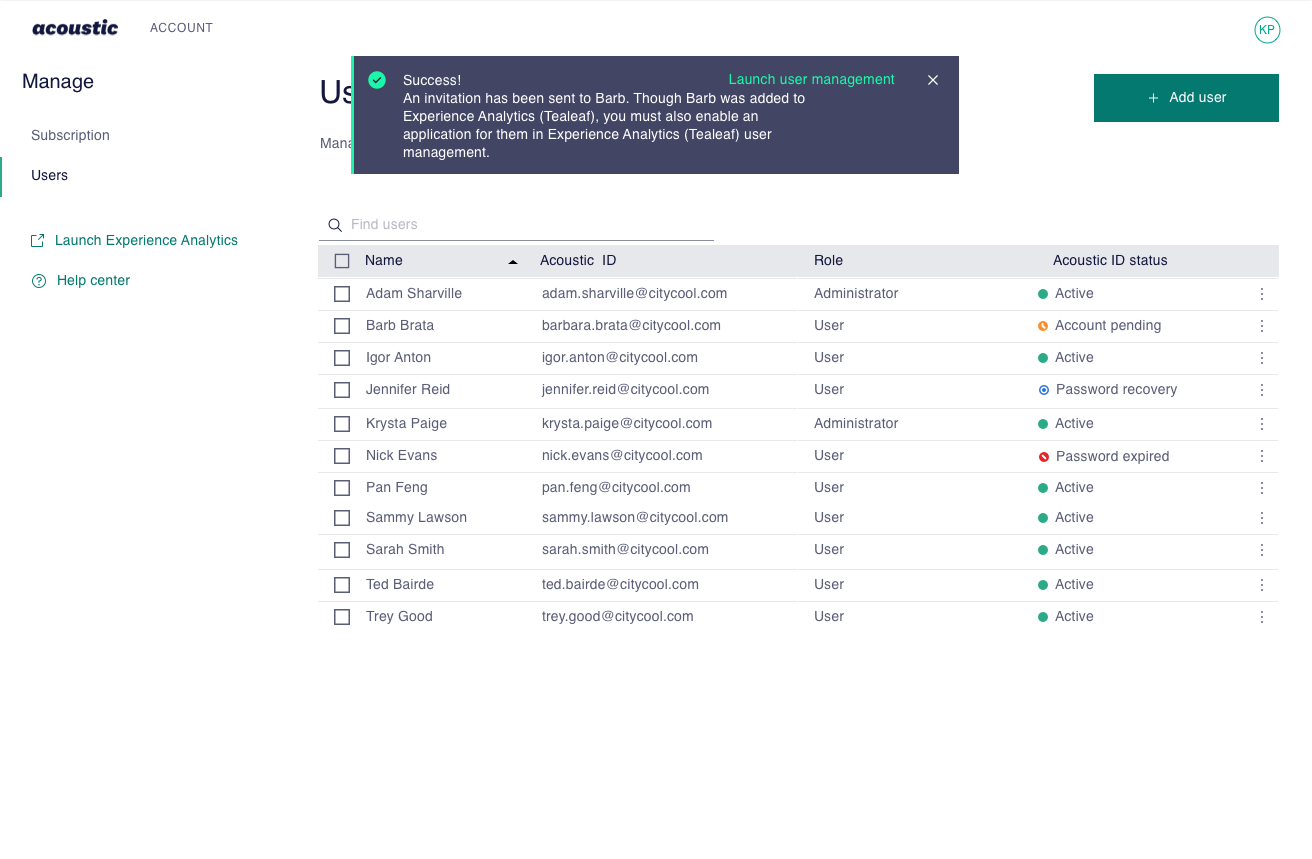Open actions menu for Adam Sharville

pos(1262,294)
